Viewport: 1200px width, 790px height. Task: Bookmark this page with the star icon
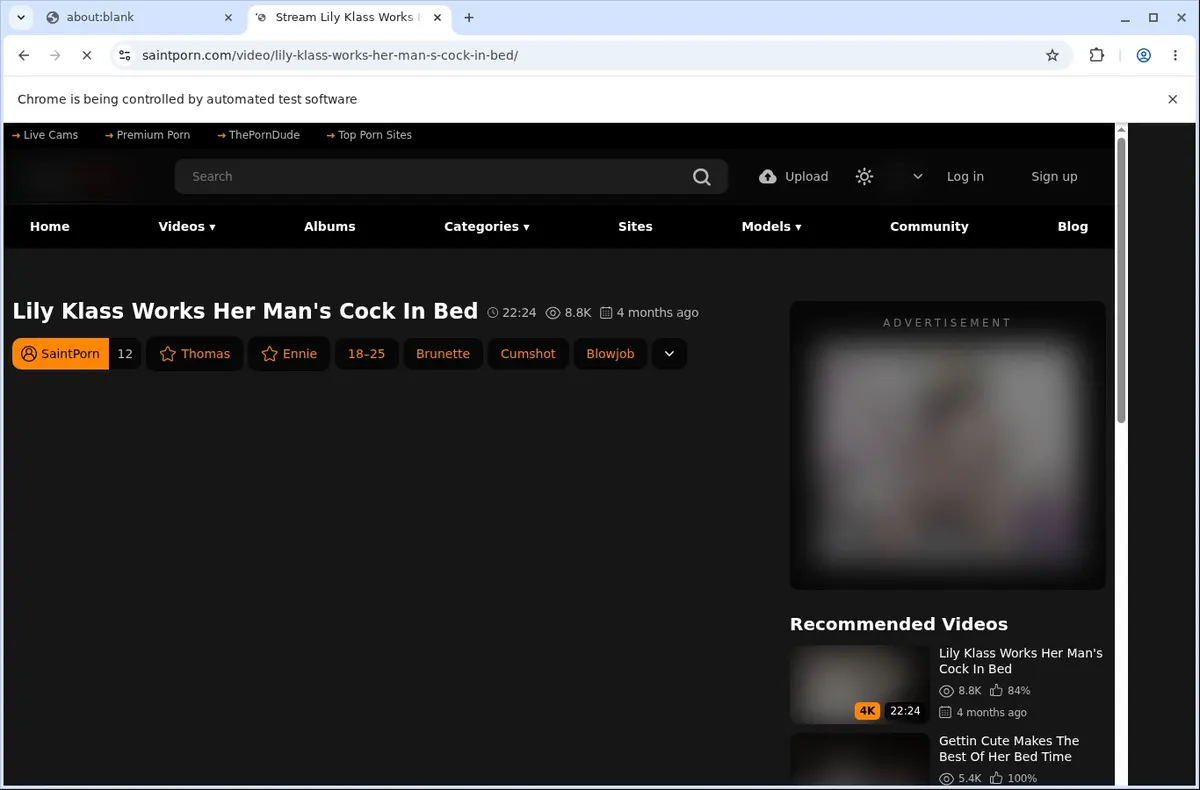(1052, 56)
